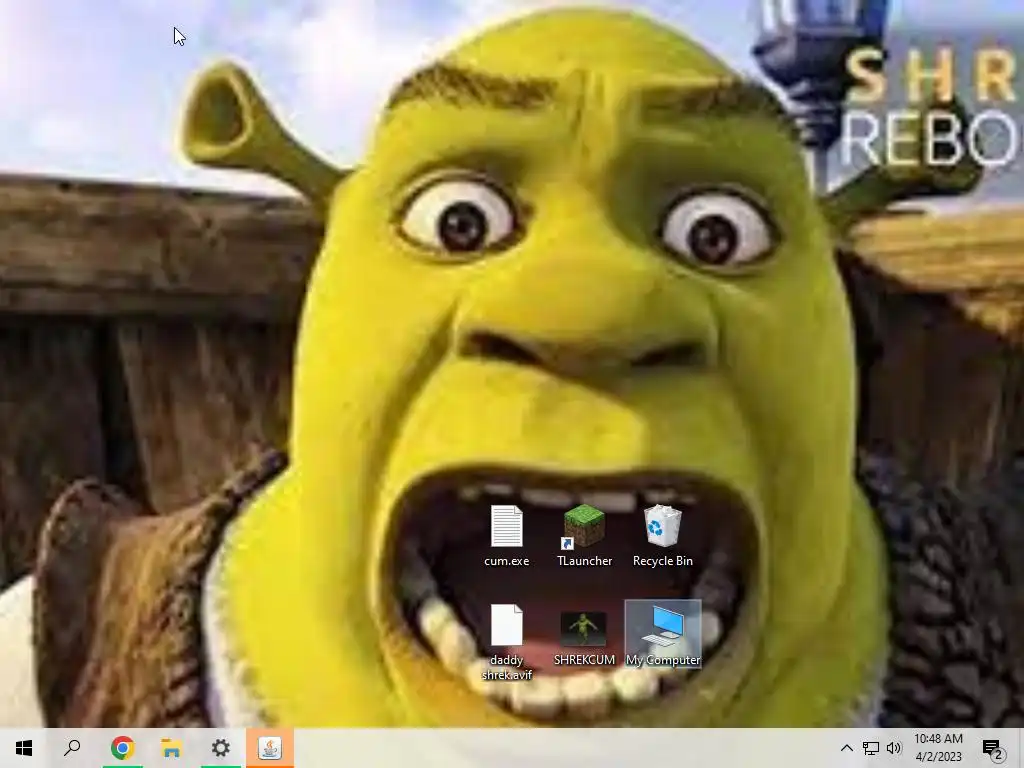
Task: Open network status tray icon
Action: (871, 748)
